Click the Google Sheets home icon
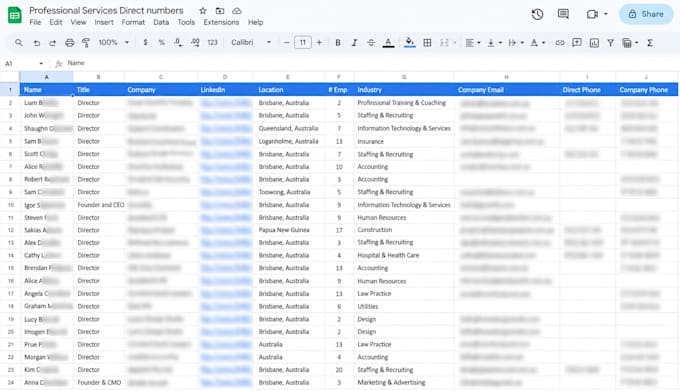The height and width of the screenshot is (391, 680). tap(15, 15)
